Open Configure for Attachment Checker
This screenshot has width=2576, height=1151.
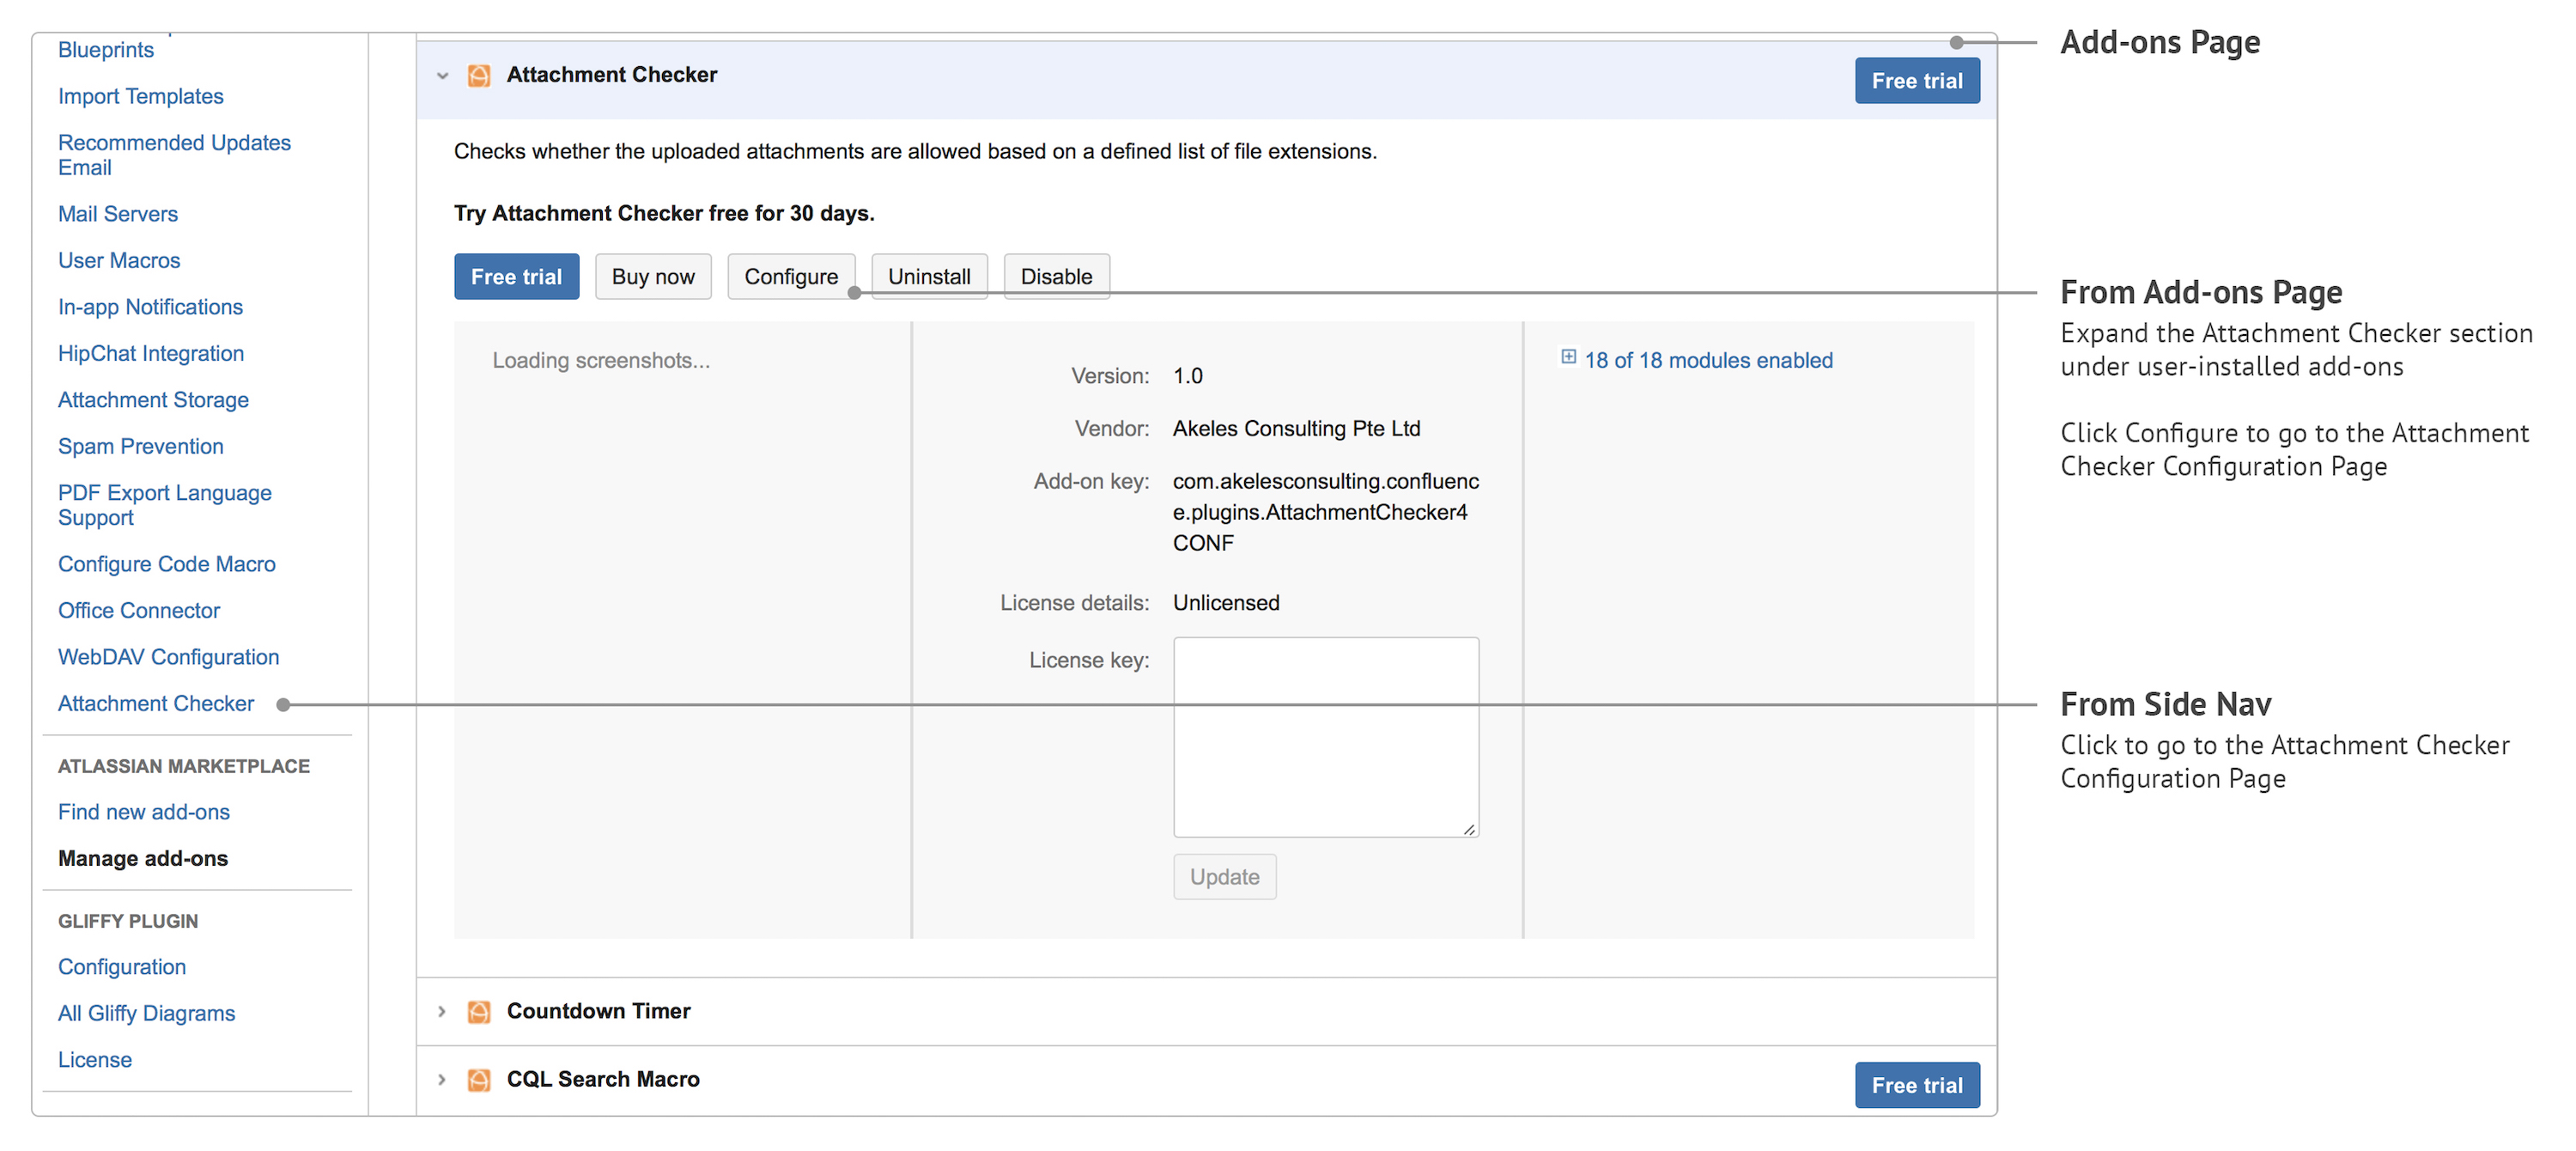point(790,276)
